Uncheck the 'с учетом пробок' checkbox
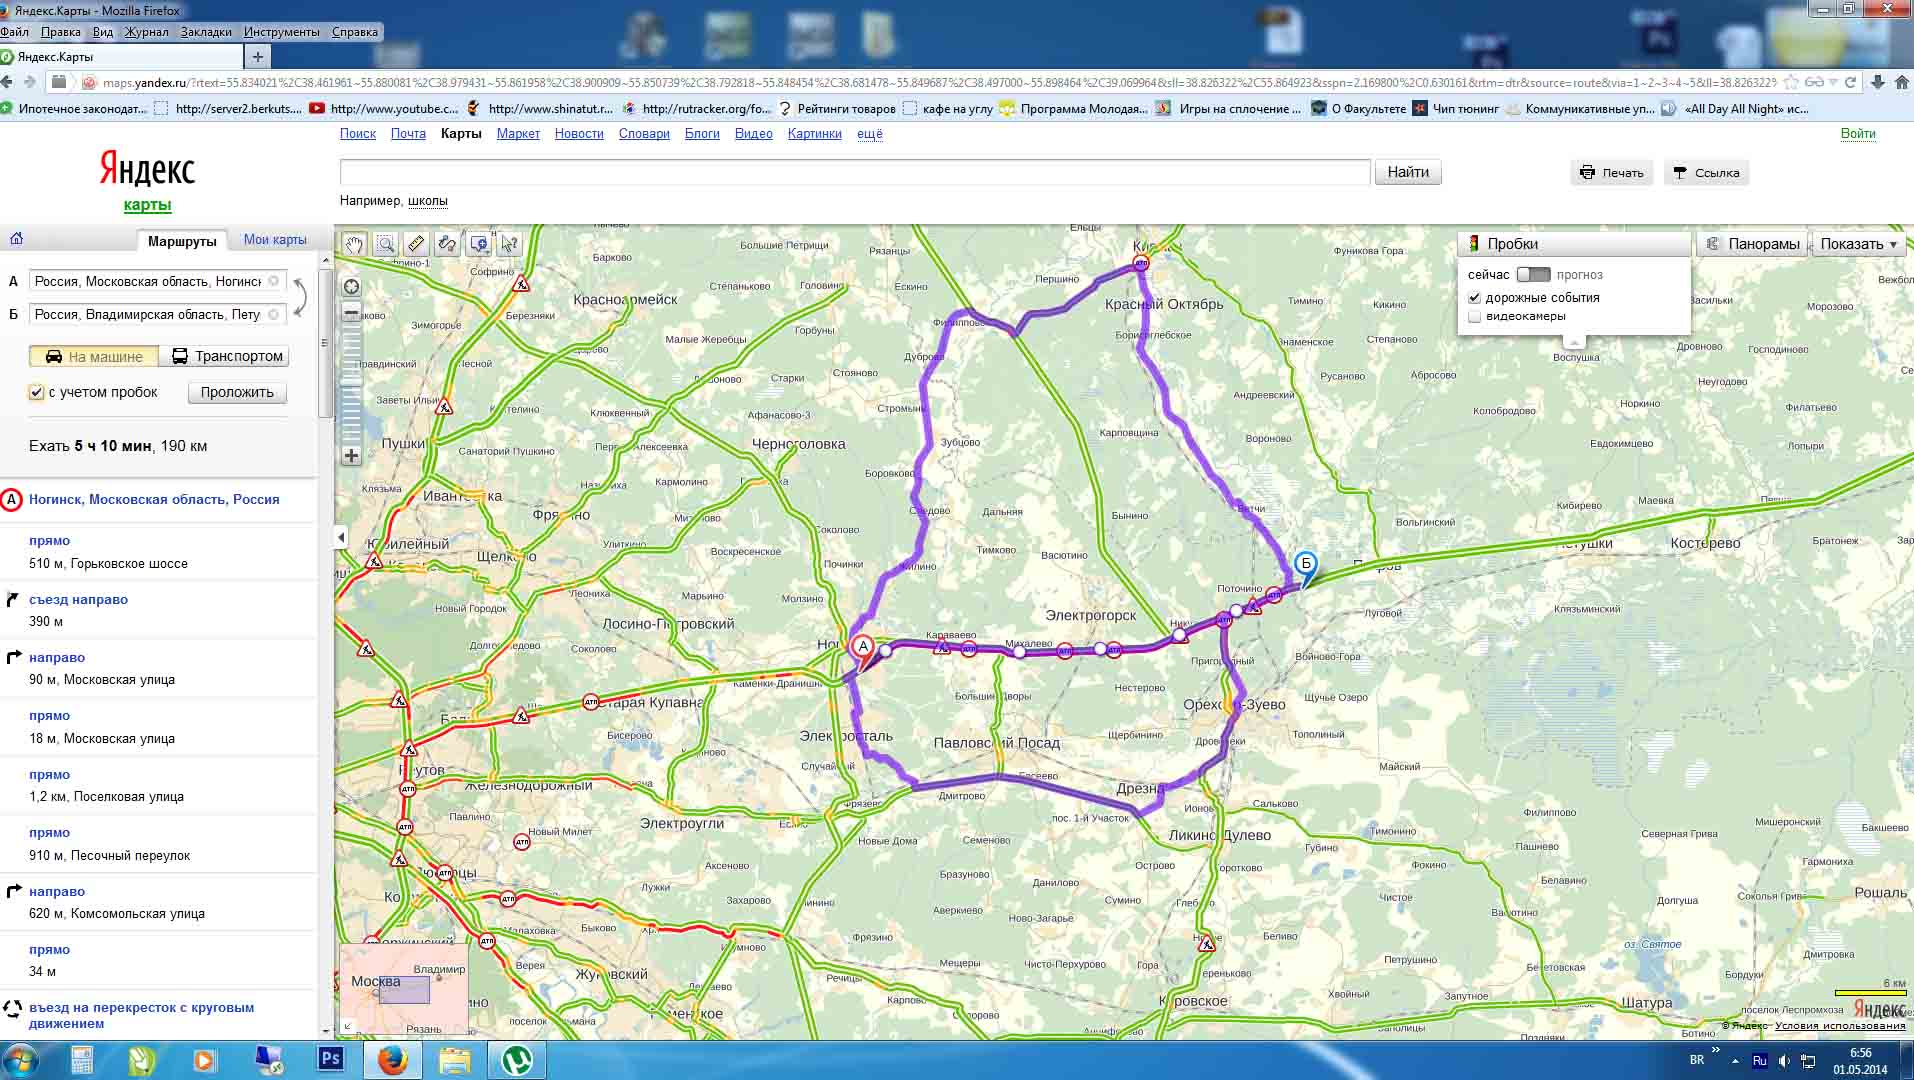This screenshot has height=1080, width=1914. [37, 393]
